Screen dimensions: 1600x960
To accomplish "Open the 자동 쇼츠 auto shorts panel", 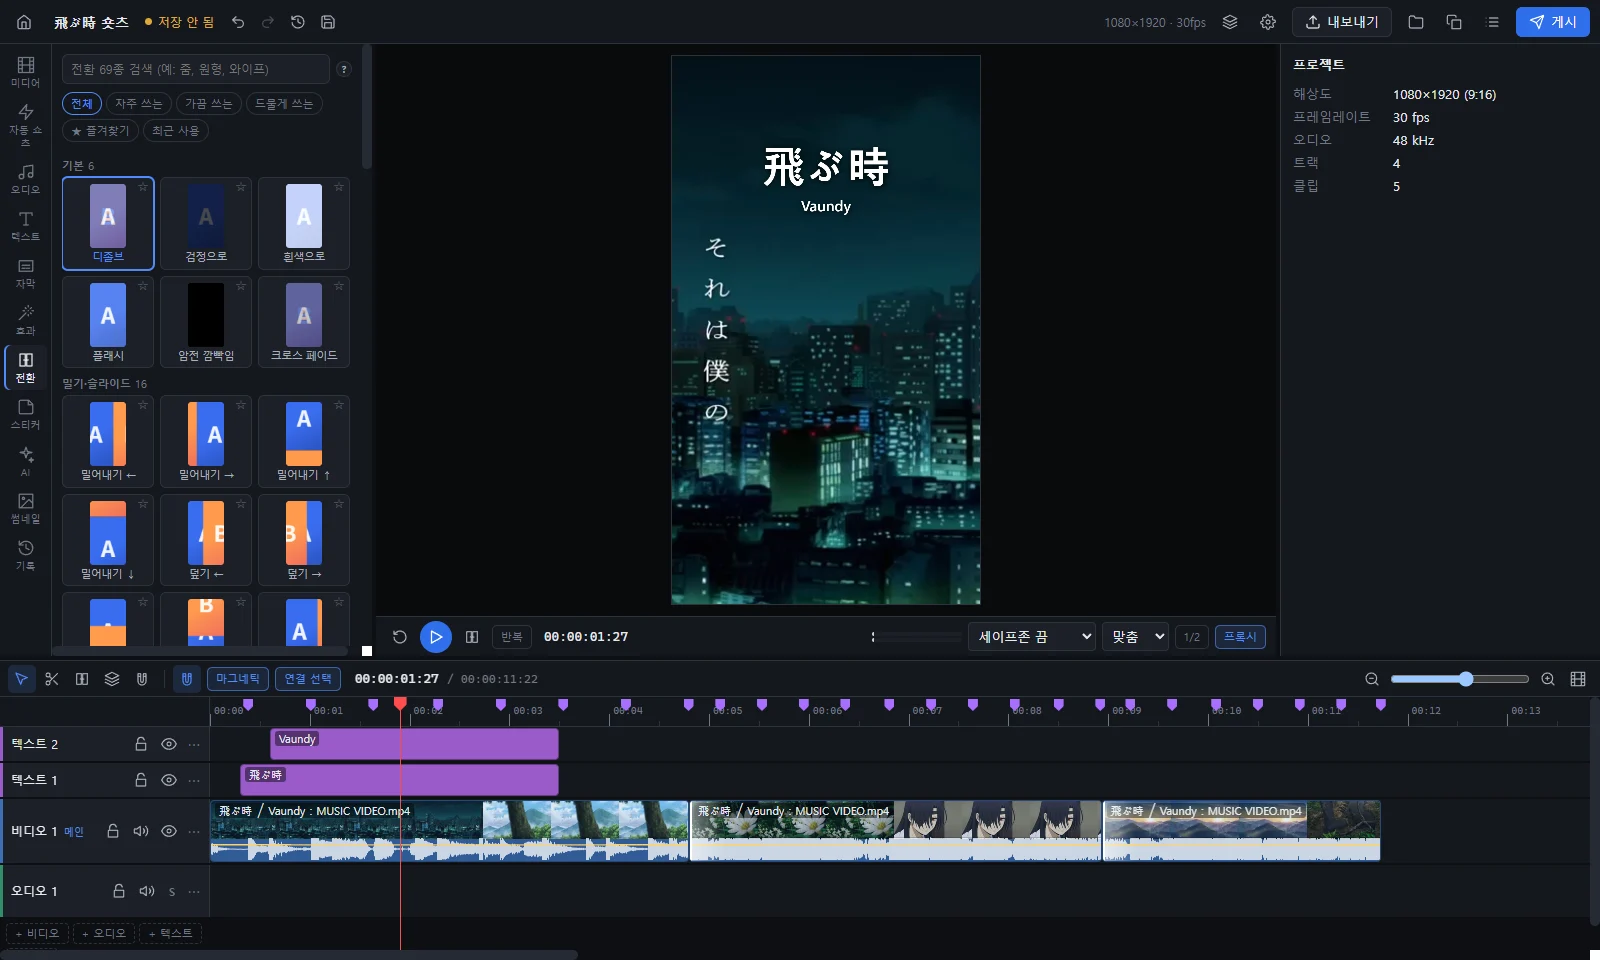I will click(25, 125).
